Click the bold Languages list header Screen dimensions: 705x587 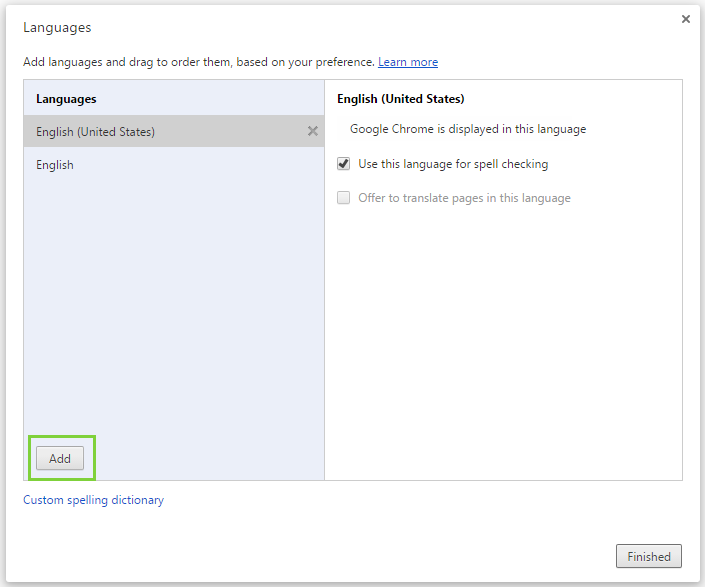pyautogui.click(x=66, y=99)
